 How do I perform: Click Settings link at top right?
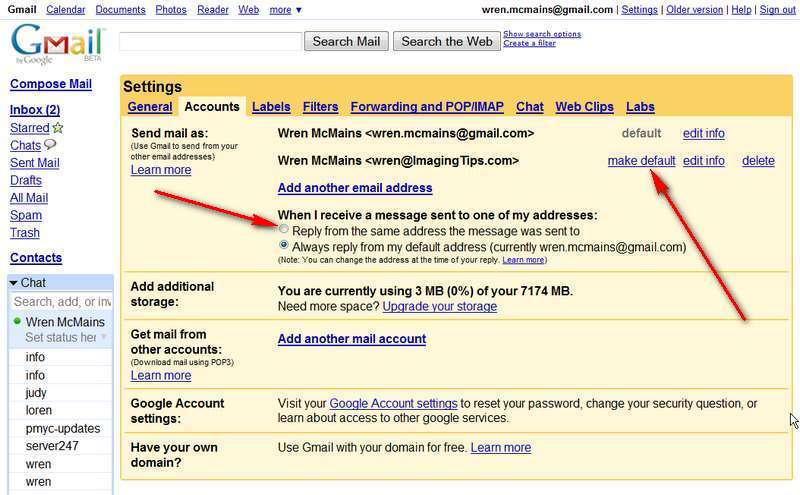[x=639, y=10]
